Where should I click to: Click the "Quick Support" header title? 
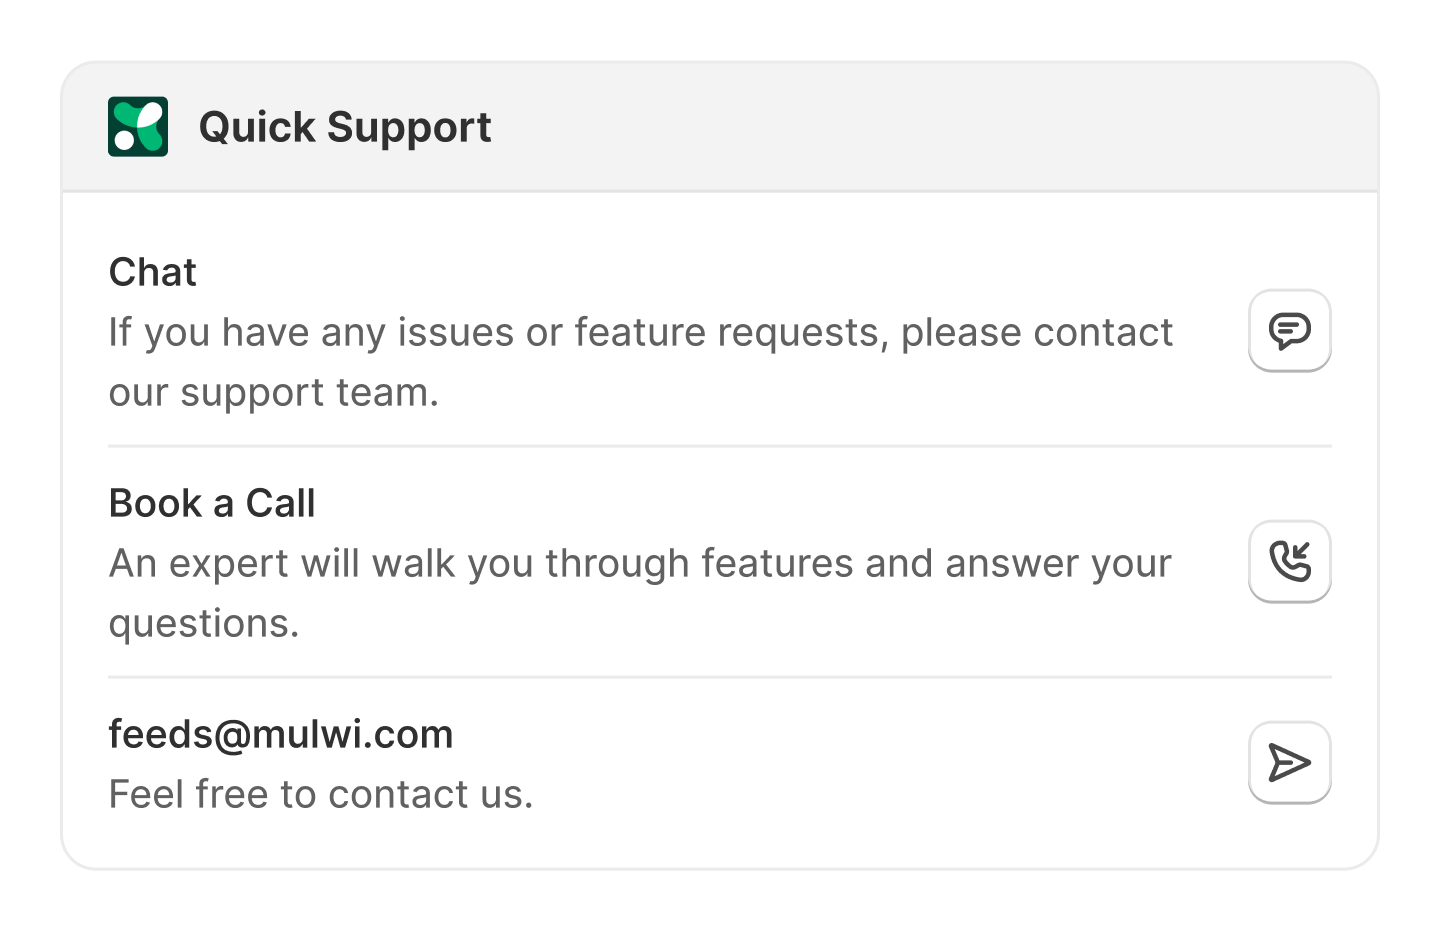(345, 127)
